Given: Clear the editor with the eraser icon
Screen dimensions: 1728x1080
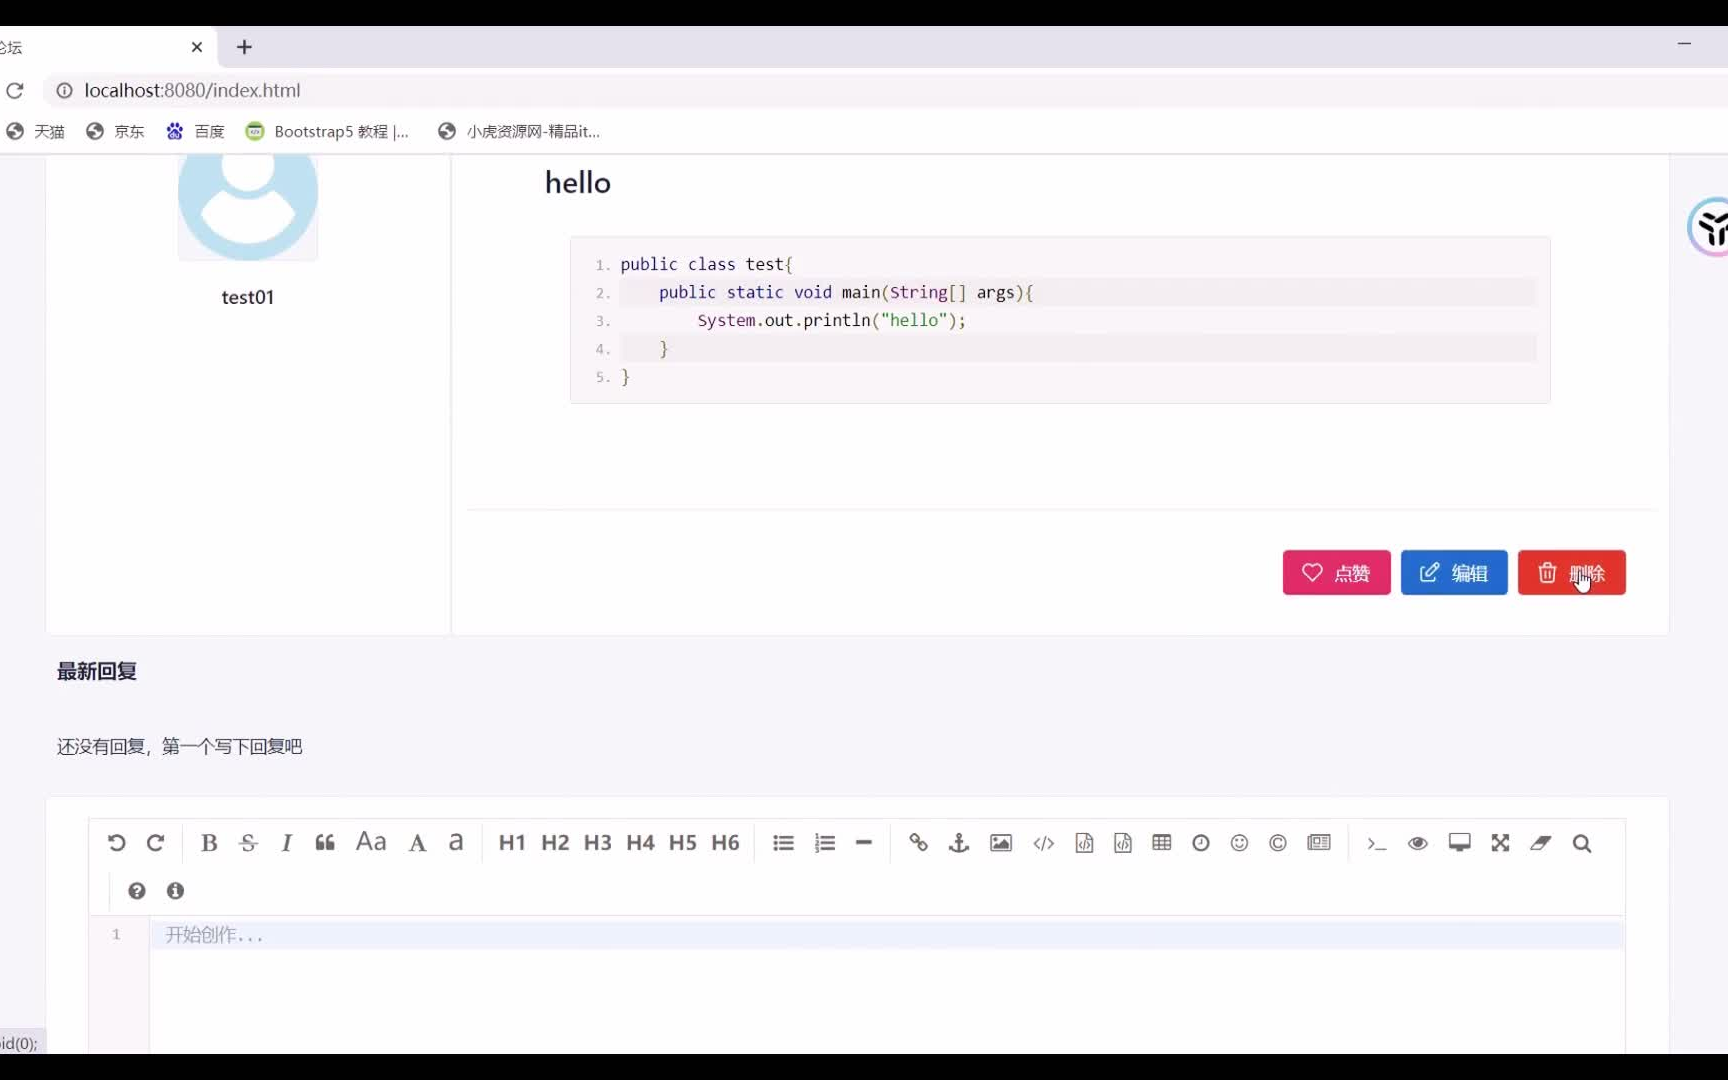Looking at the screenshot, I should [x=1541, y=843].
